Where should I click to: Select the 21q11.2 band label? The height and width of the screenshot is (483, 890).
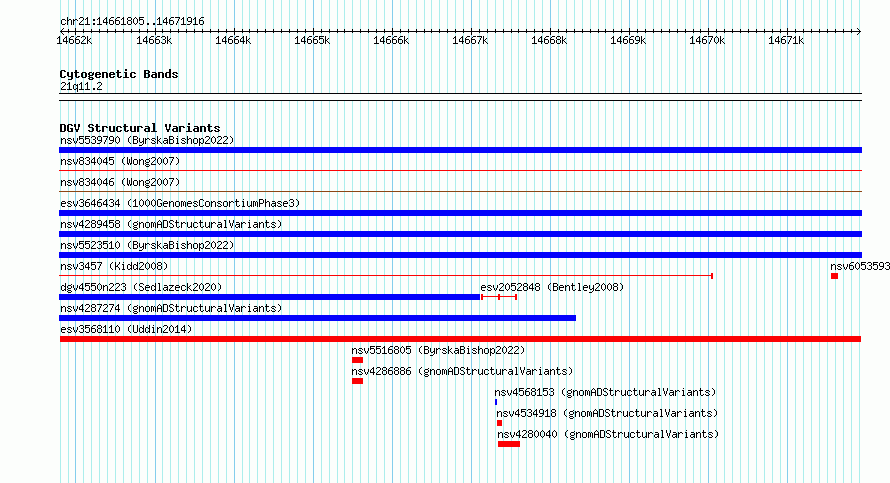(x=81, y=86)
